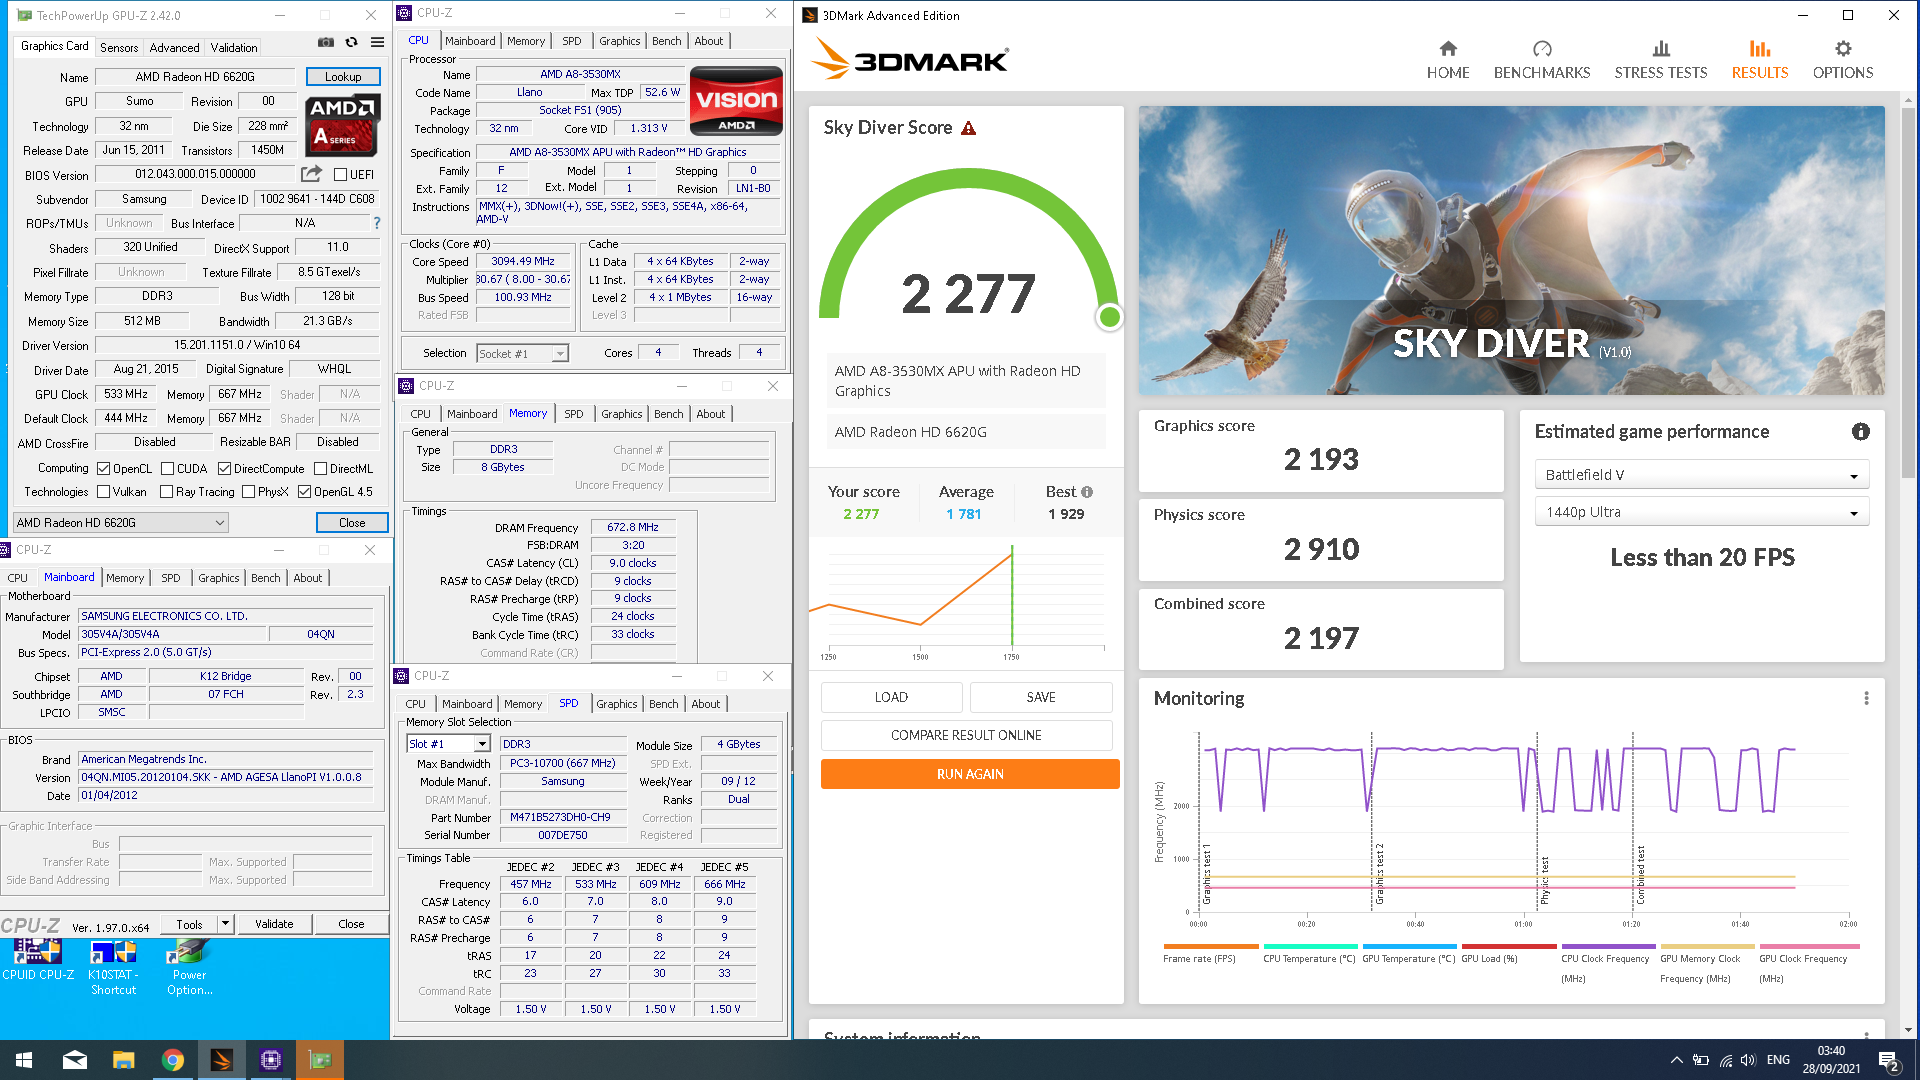The width and height of the screenshot is (1920, 1080).
Task: Click Close button in GPU-Z
Action: click(x=352, y=522)
